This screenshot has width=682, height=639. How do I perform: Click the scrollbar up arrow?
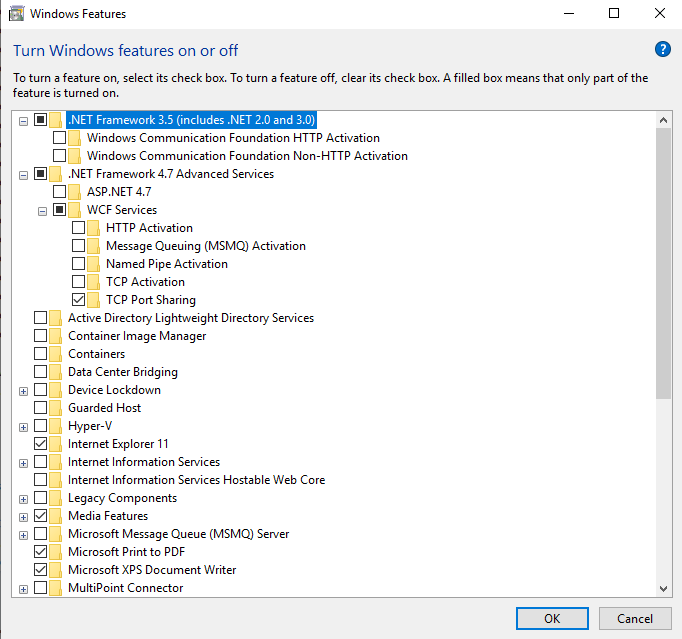tap(663, 120)
